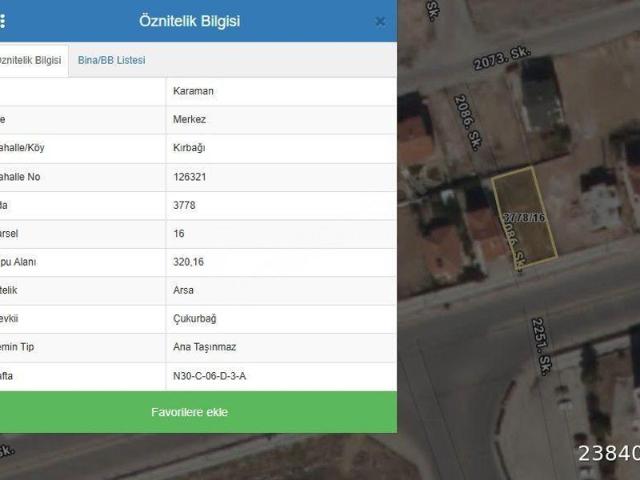Open the three-dots menu in panel header
The image size is (640, 480).
(x=2, y=21)
